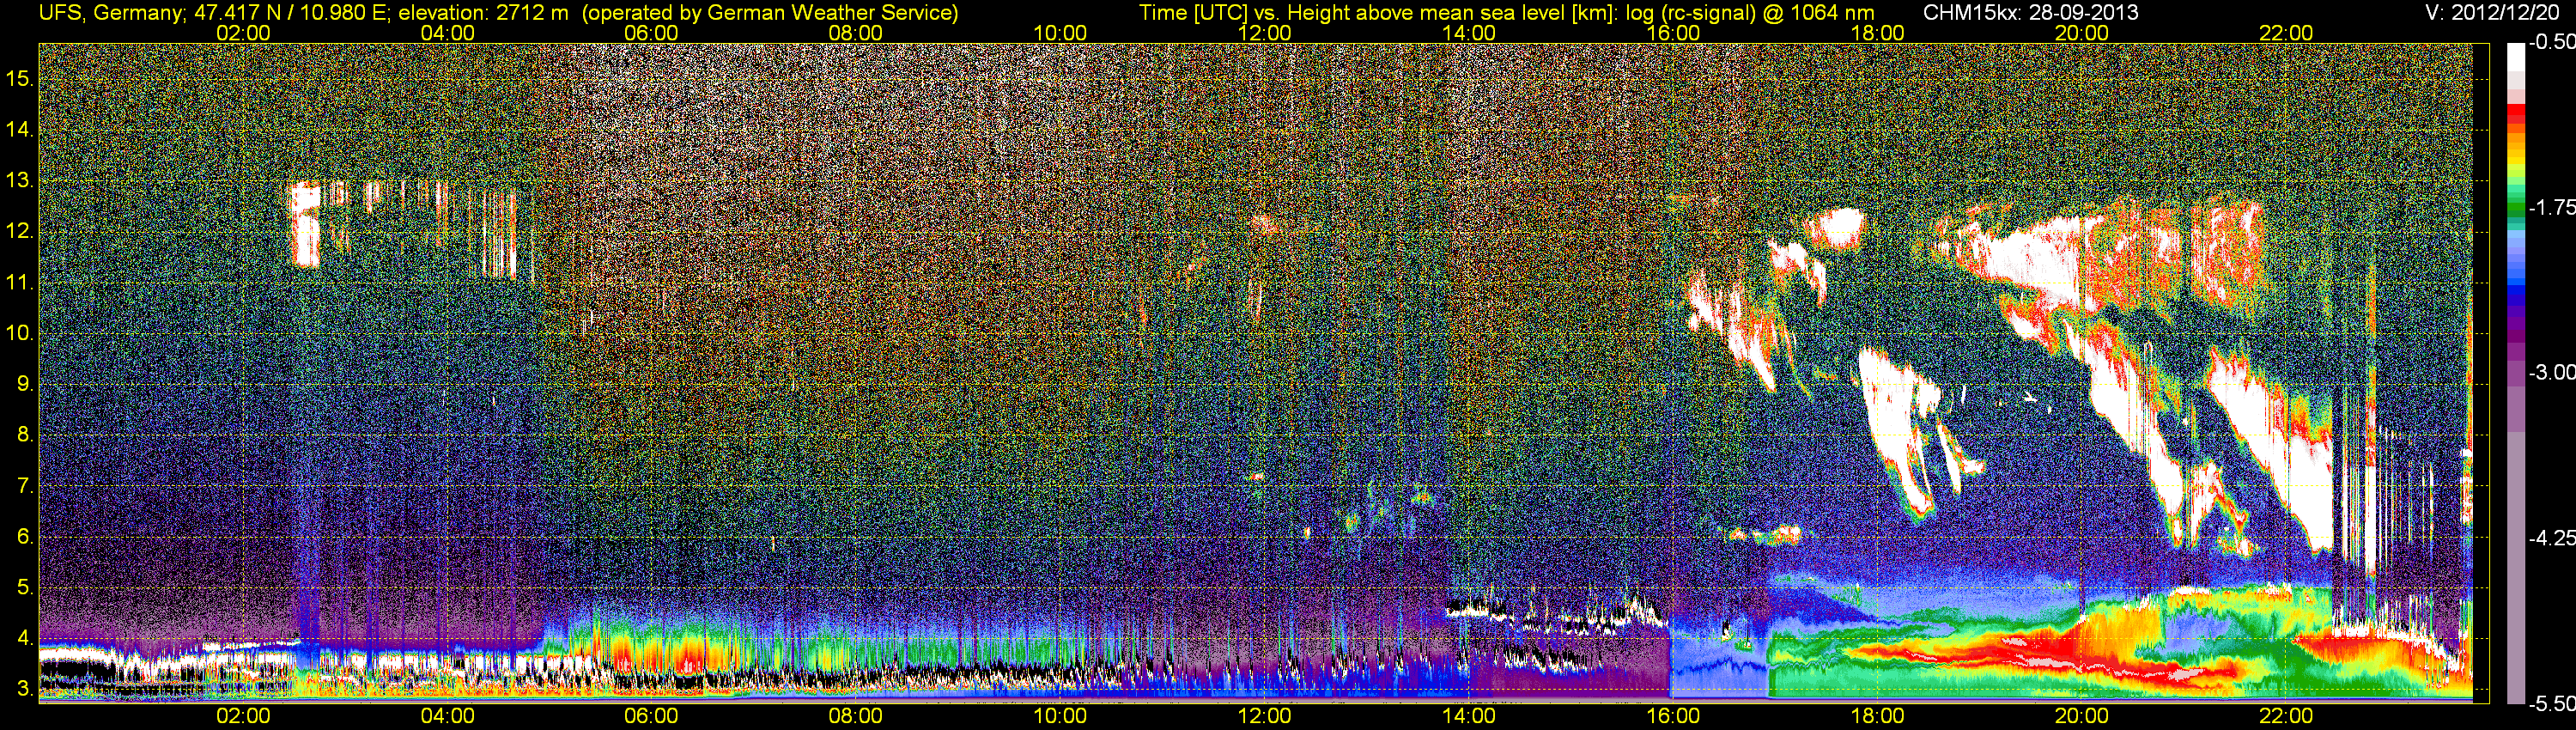Click the 9. km height axis label
The image size is (2576, 730).
(x=25, y=384)
